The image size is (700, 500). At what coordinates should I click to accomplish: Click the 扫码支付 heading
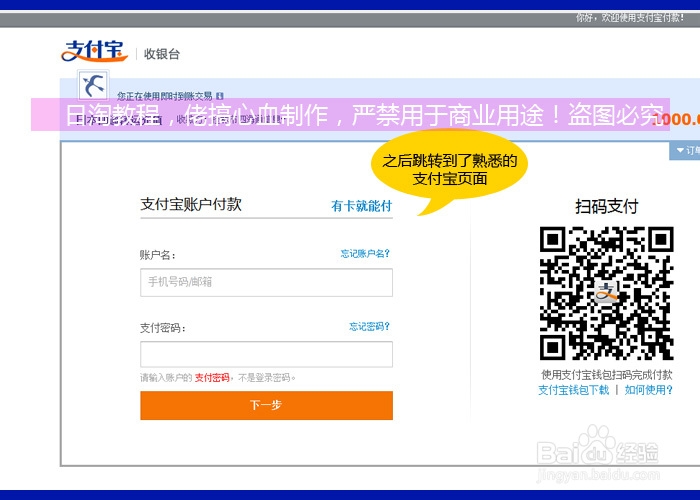coord(606,206)
